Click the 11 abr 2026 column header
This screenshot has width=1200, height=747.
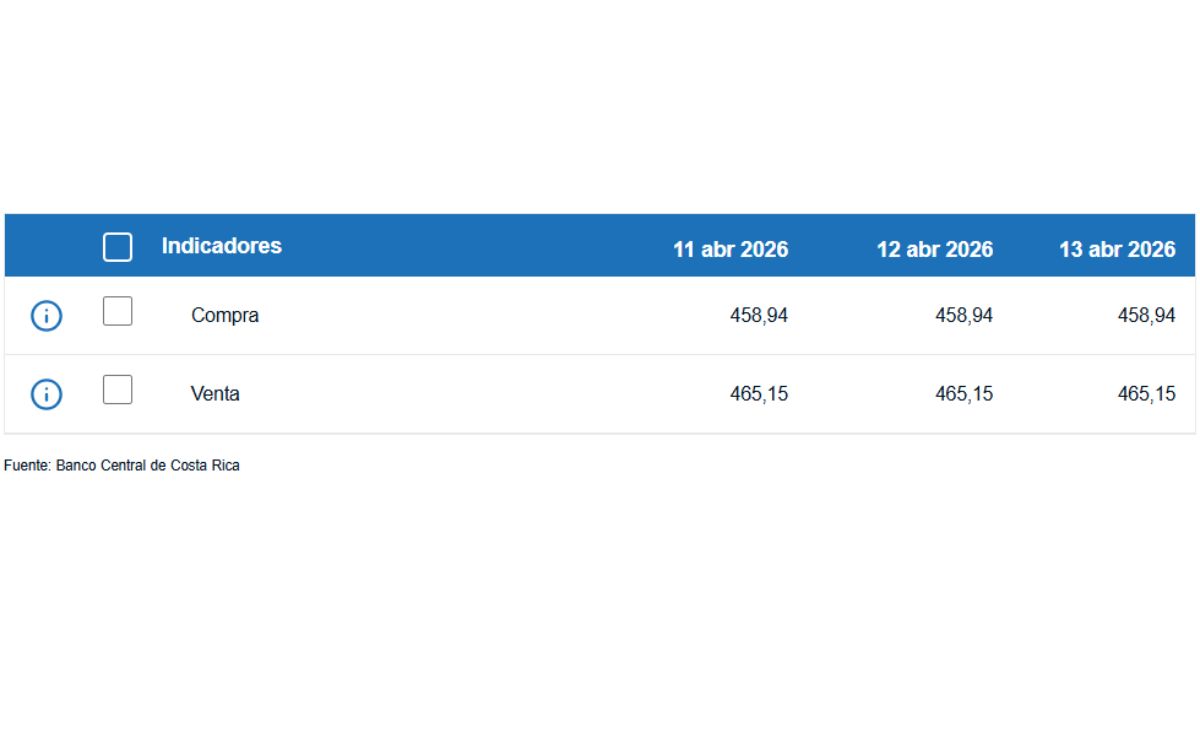click(731, 250)
